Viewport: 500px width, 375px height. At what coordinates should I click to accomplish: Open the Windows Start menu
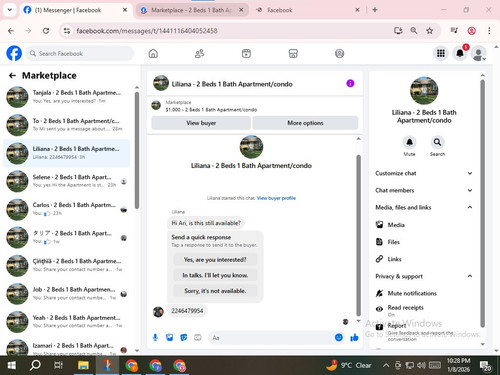tap(12, 365)
